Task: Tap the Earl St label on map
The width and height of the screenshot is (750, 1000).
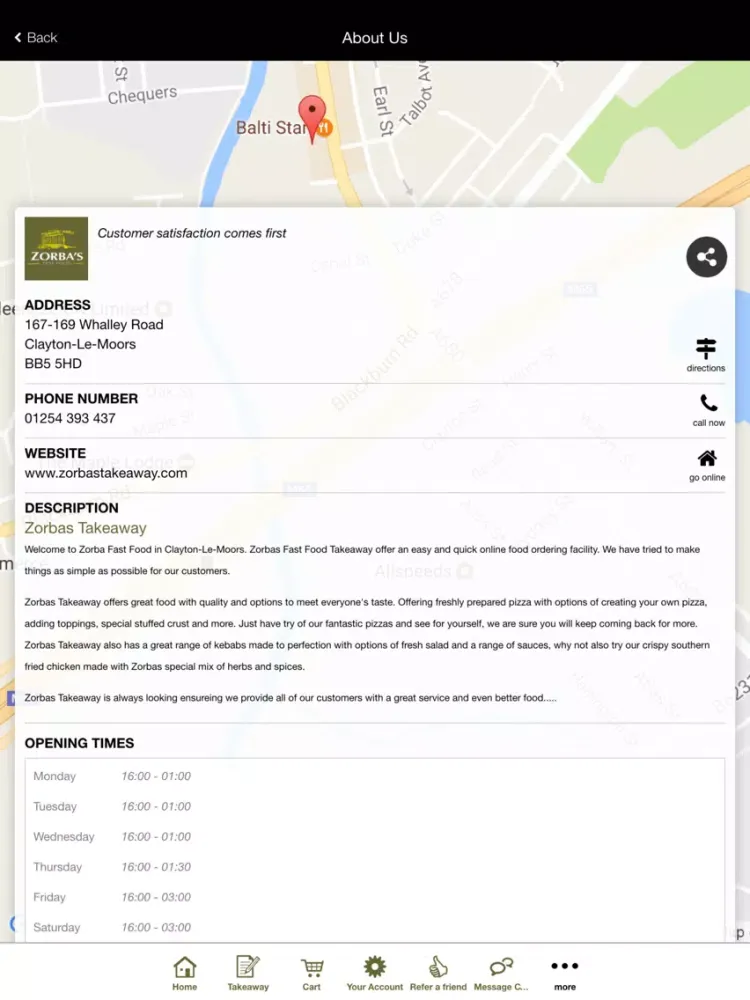Action: [x=383, y=111]
